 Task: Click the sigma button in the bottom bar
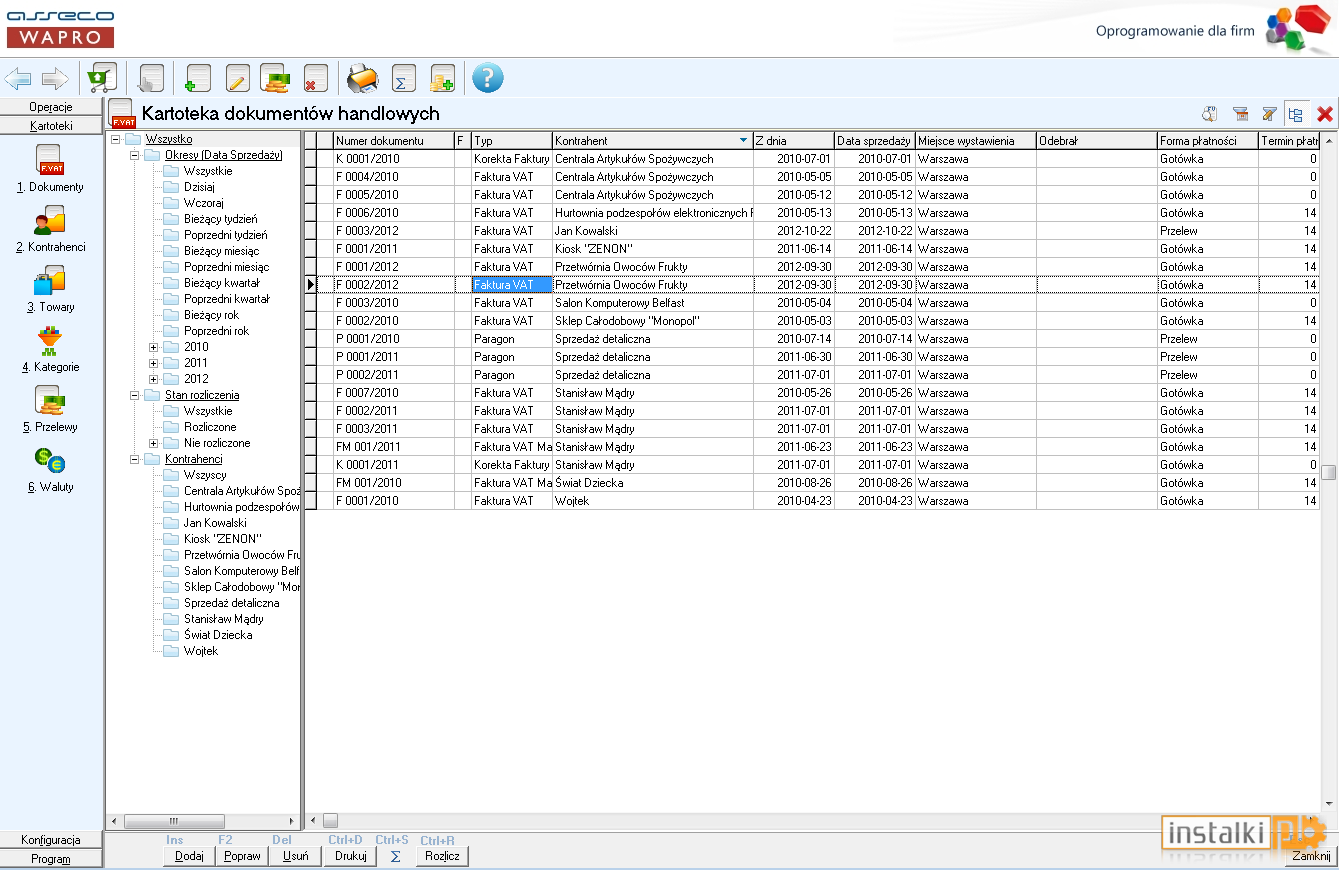395,856
